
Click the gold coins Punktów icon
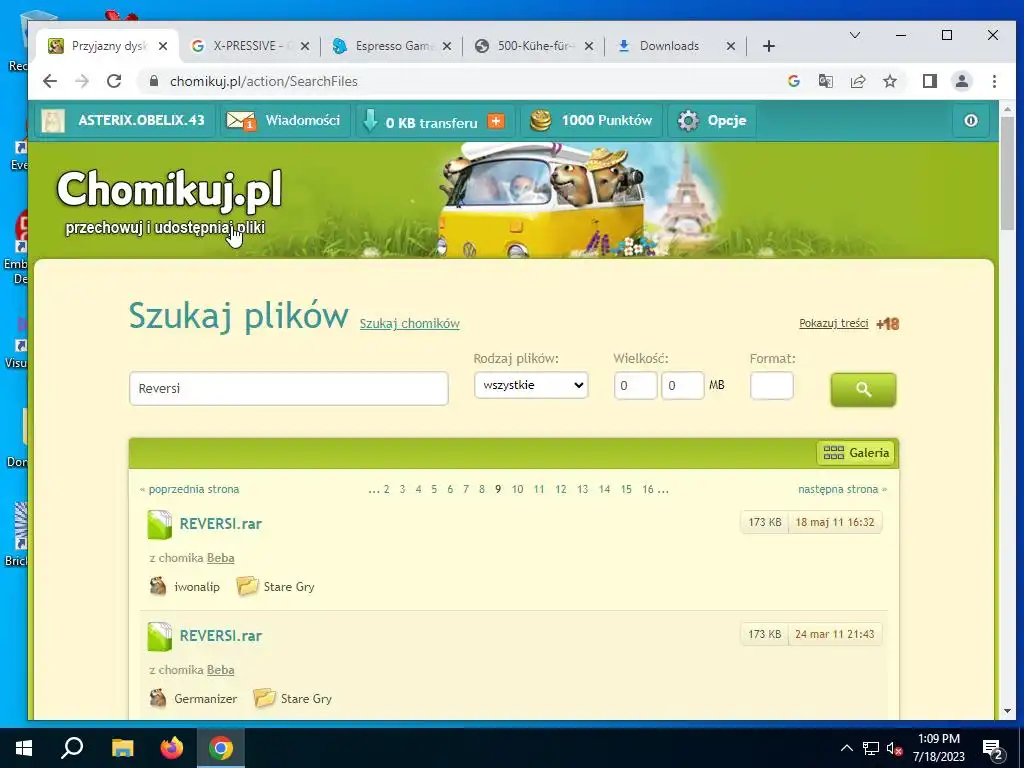click(541, 121)
